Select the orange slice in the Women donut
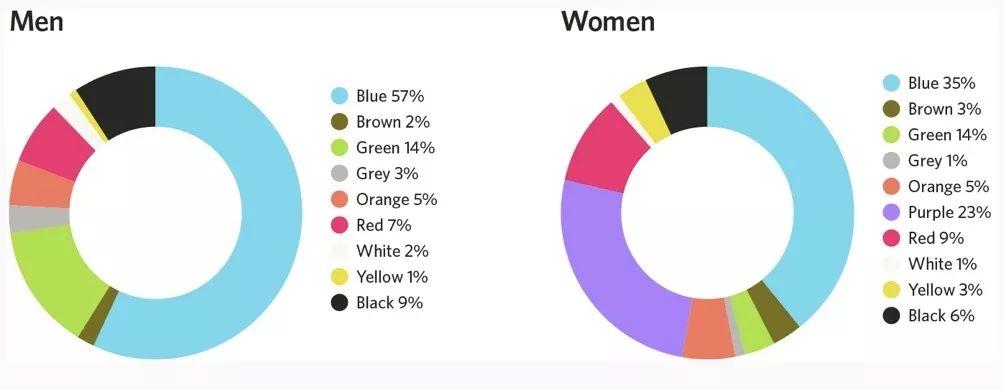Screen dimensions: 1004x390 click(x=706, y=329)
